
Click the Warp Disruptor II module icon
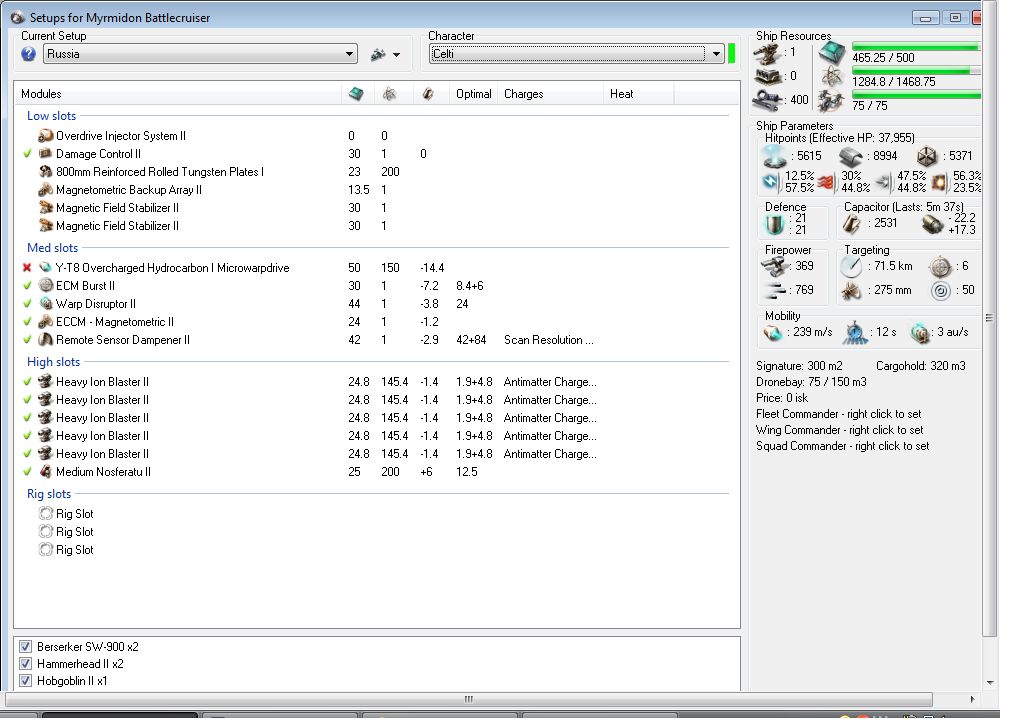point(45,304)
